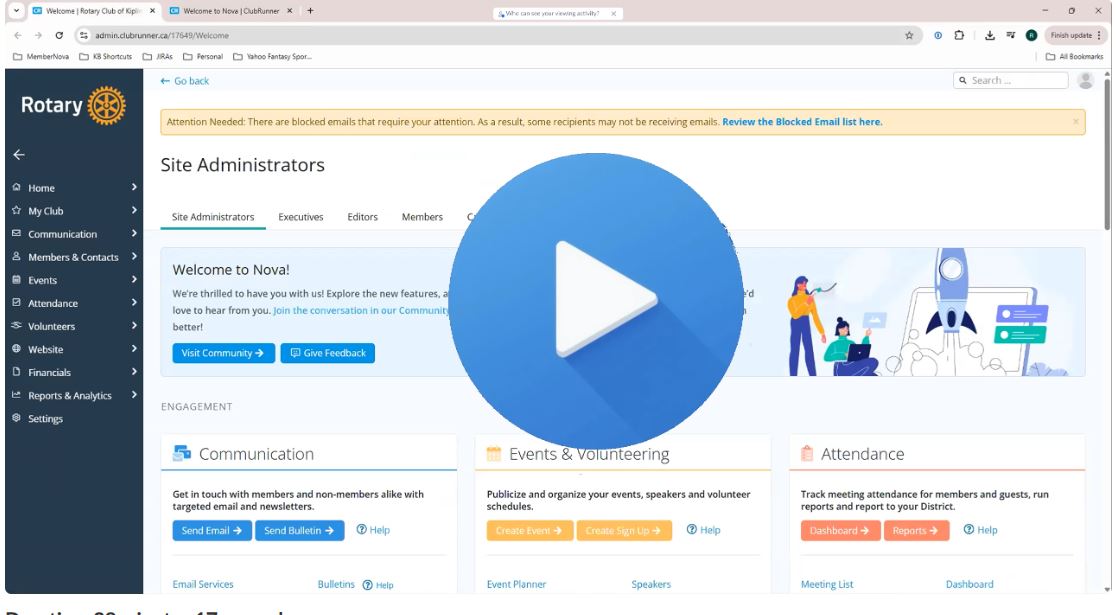Click the site information icon in address bar
The height and width of the screenshot is (615, 1116).
click(84, 35)
